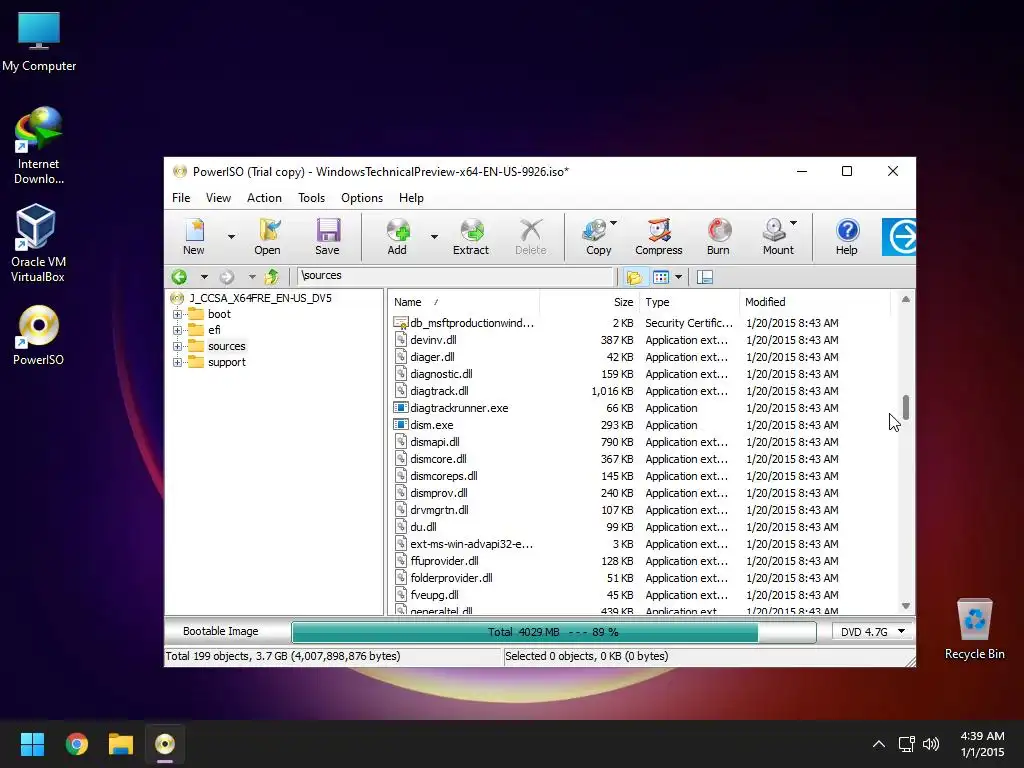Select the boot folder in tree
Viewport: 1024px width, 768px height.
pos(219,314)
